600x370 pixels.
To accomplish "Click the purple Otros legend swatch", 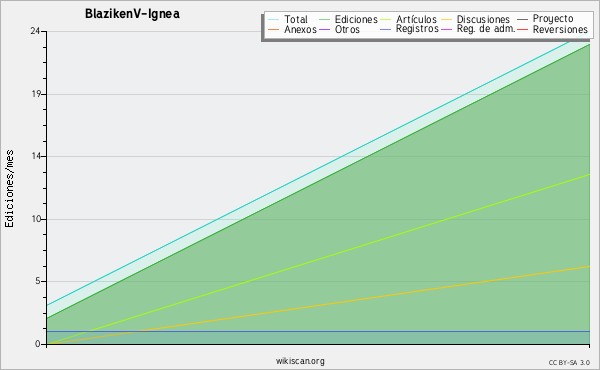I will (x=324, y=29).
